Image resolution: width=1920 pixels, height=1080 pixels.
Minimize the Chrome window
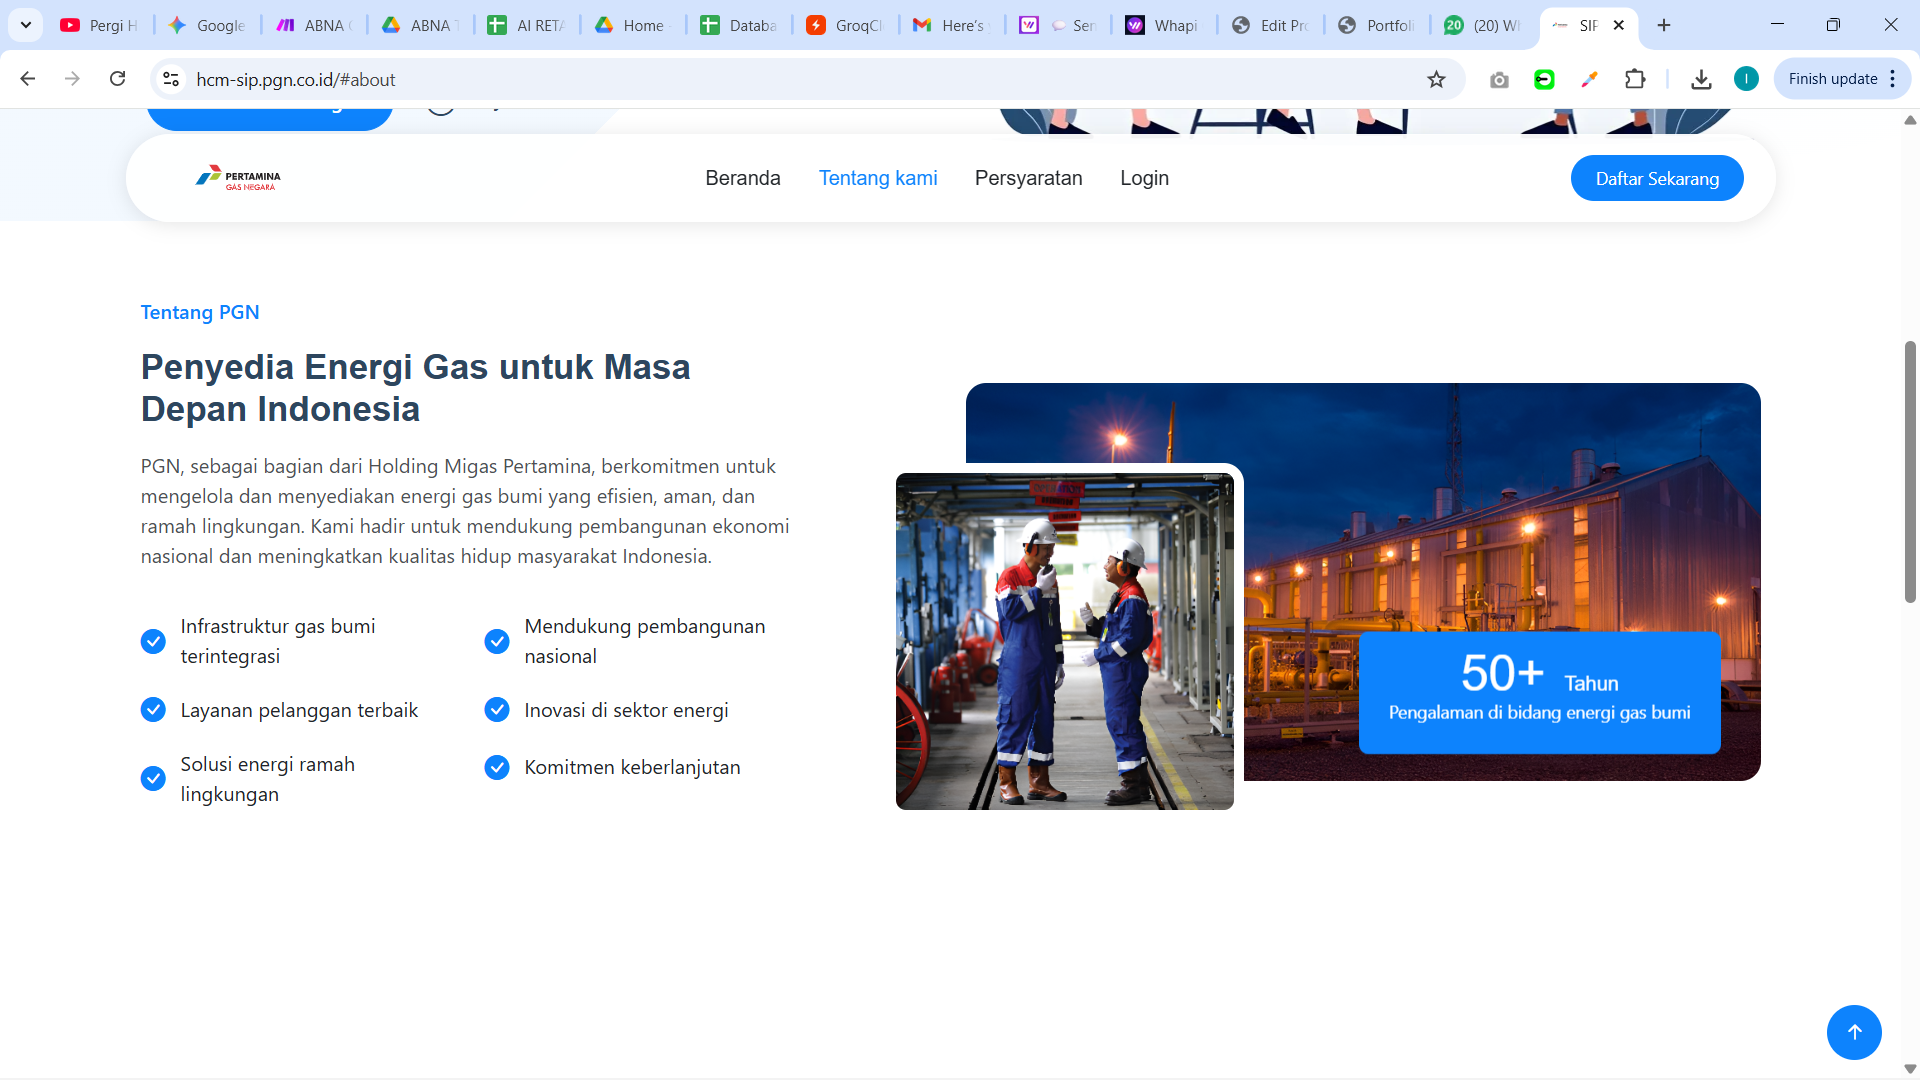point(1777,25)
